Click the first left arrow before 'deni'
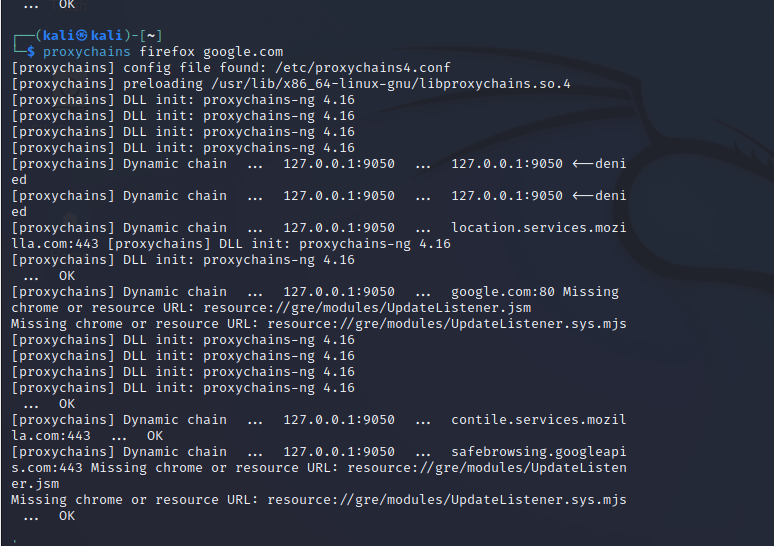774x546 pixels. point(582,163)
